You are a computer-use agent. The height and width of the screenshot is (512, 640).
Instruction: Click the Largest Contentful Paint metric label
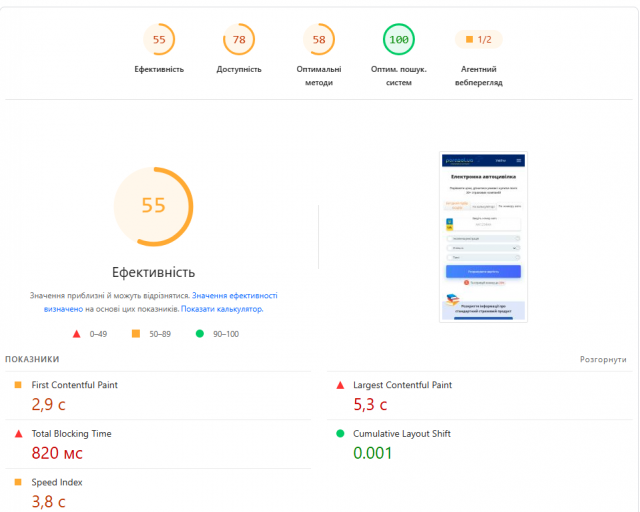coord(402,385)
